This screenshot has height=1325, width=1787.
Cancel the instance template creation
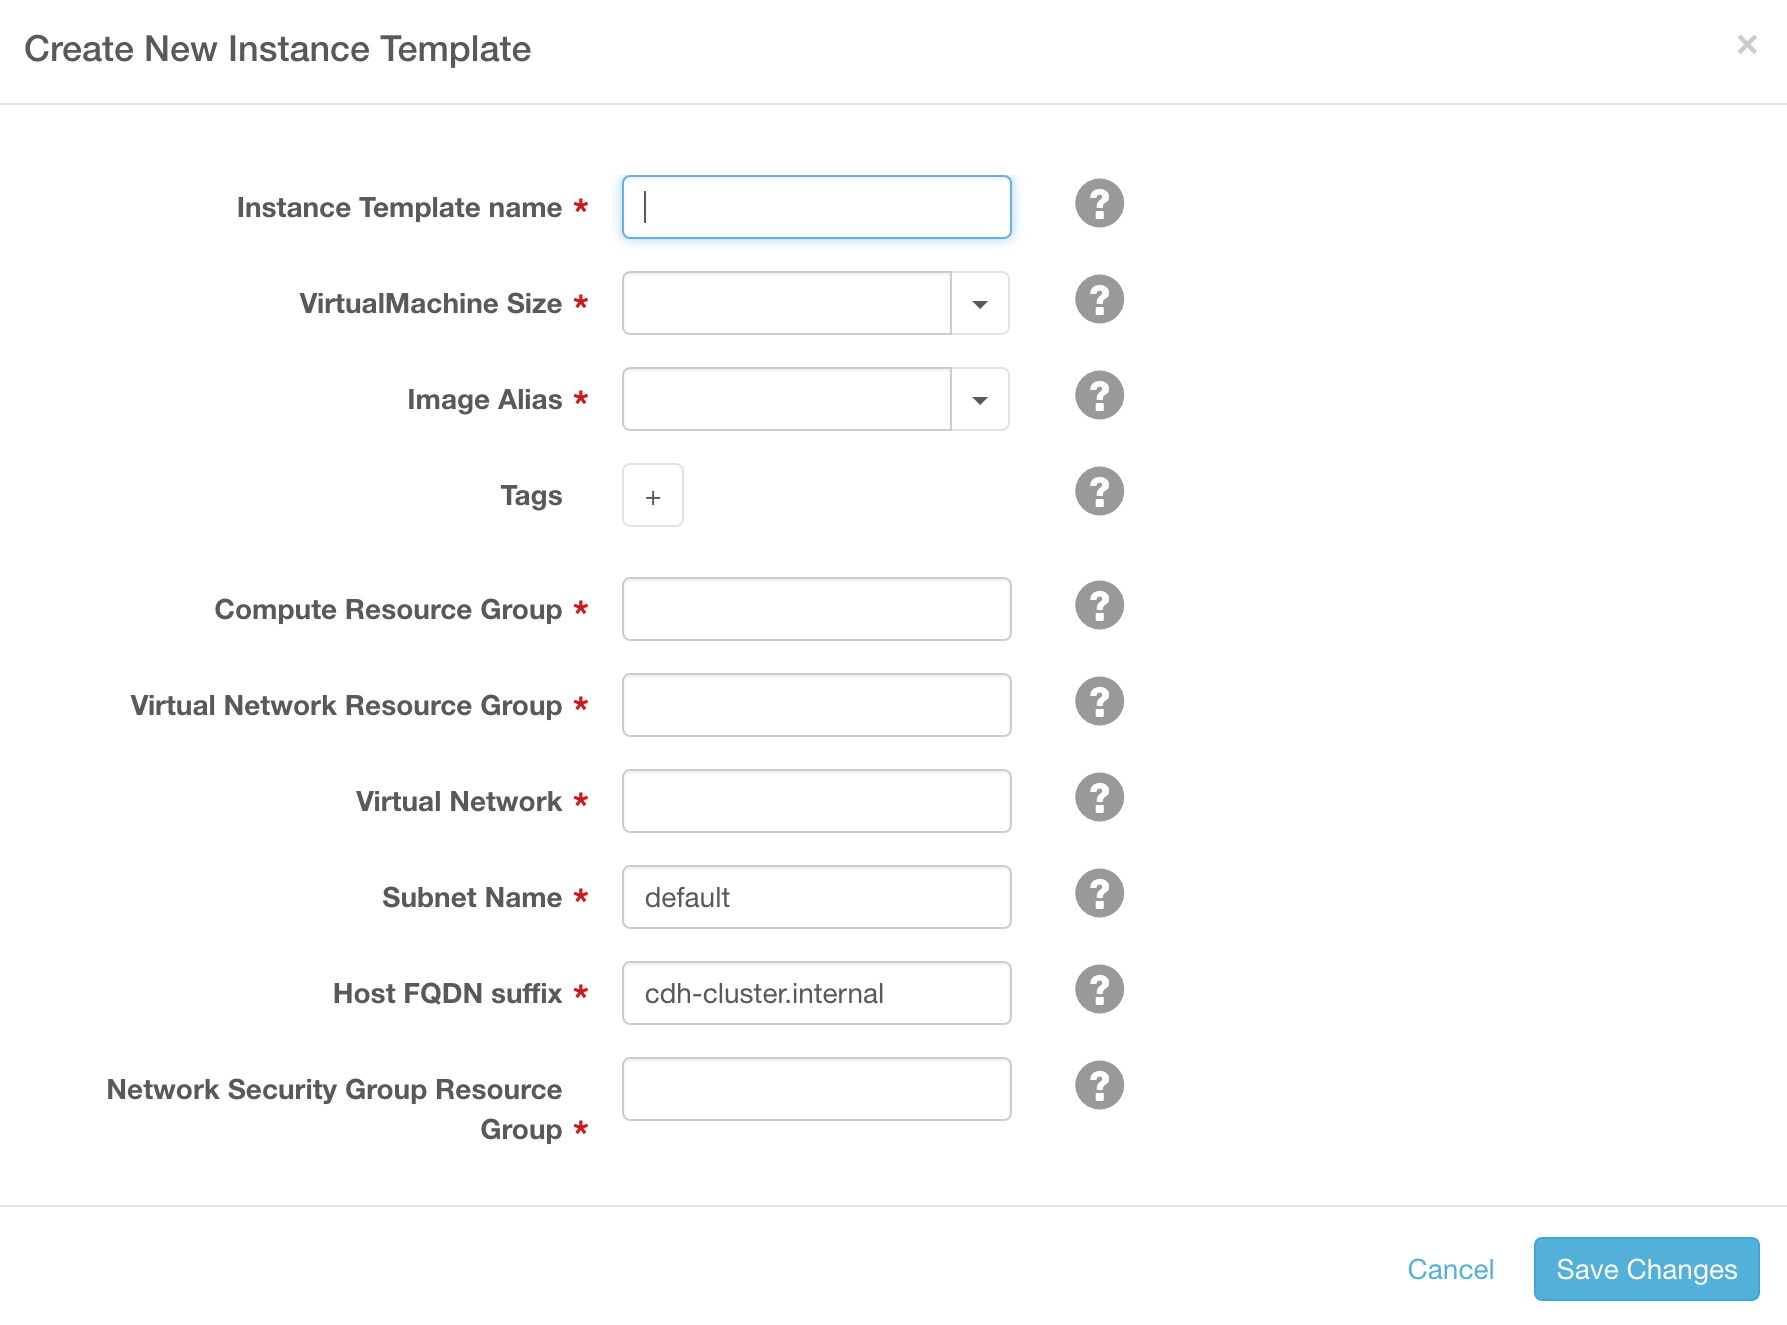tap(1450, 1269)
